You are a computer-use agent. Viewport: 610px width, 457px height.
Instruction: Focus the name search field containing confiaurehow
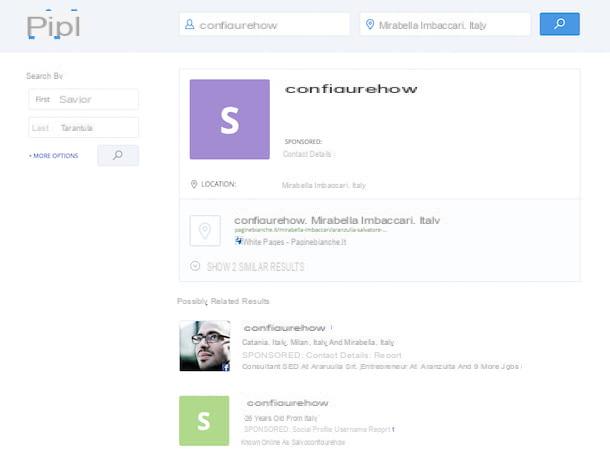pyautogui.click(x=264, y=25)
